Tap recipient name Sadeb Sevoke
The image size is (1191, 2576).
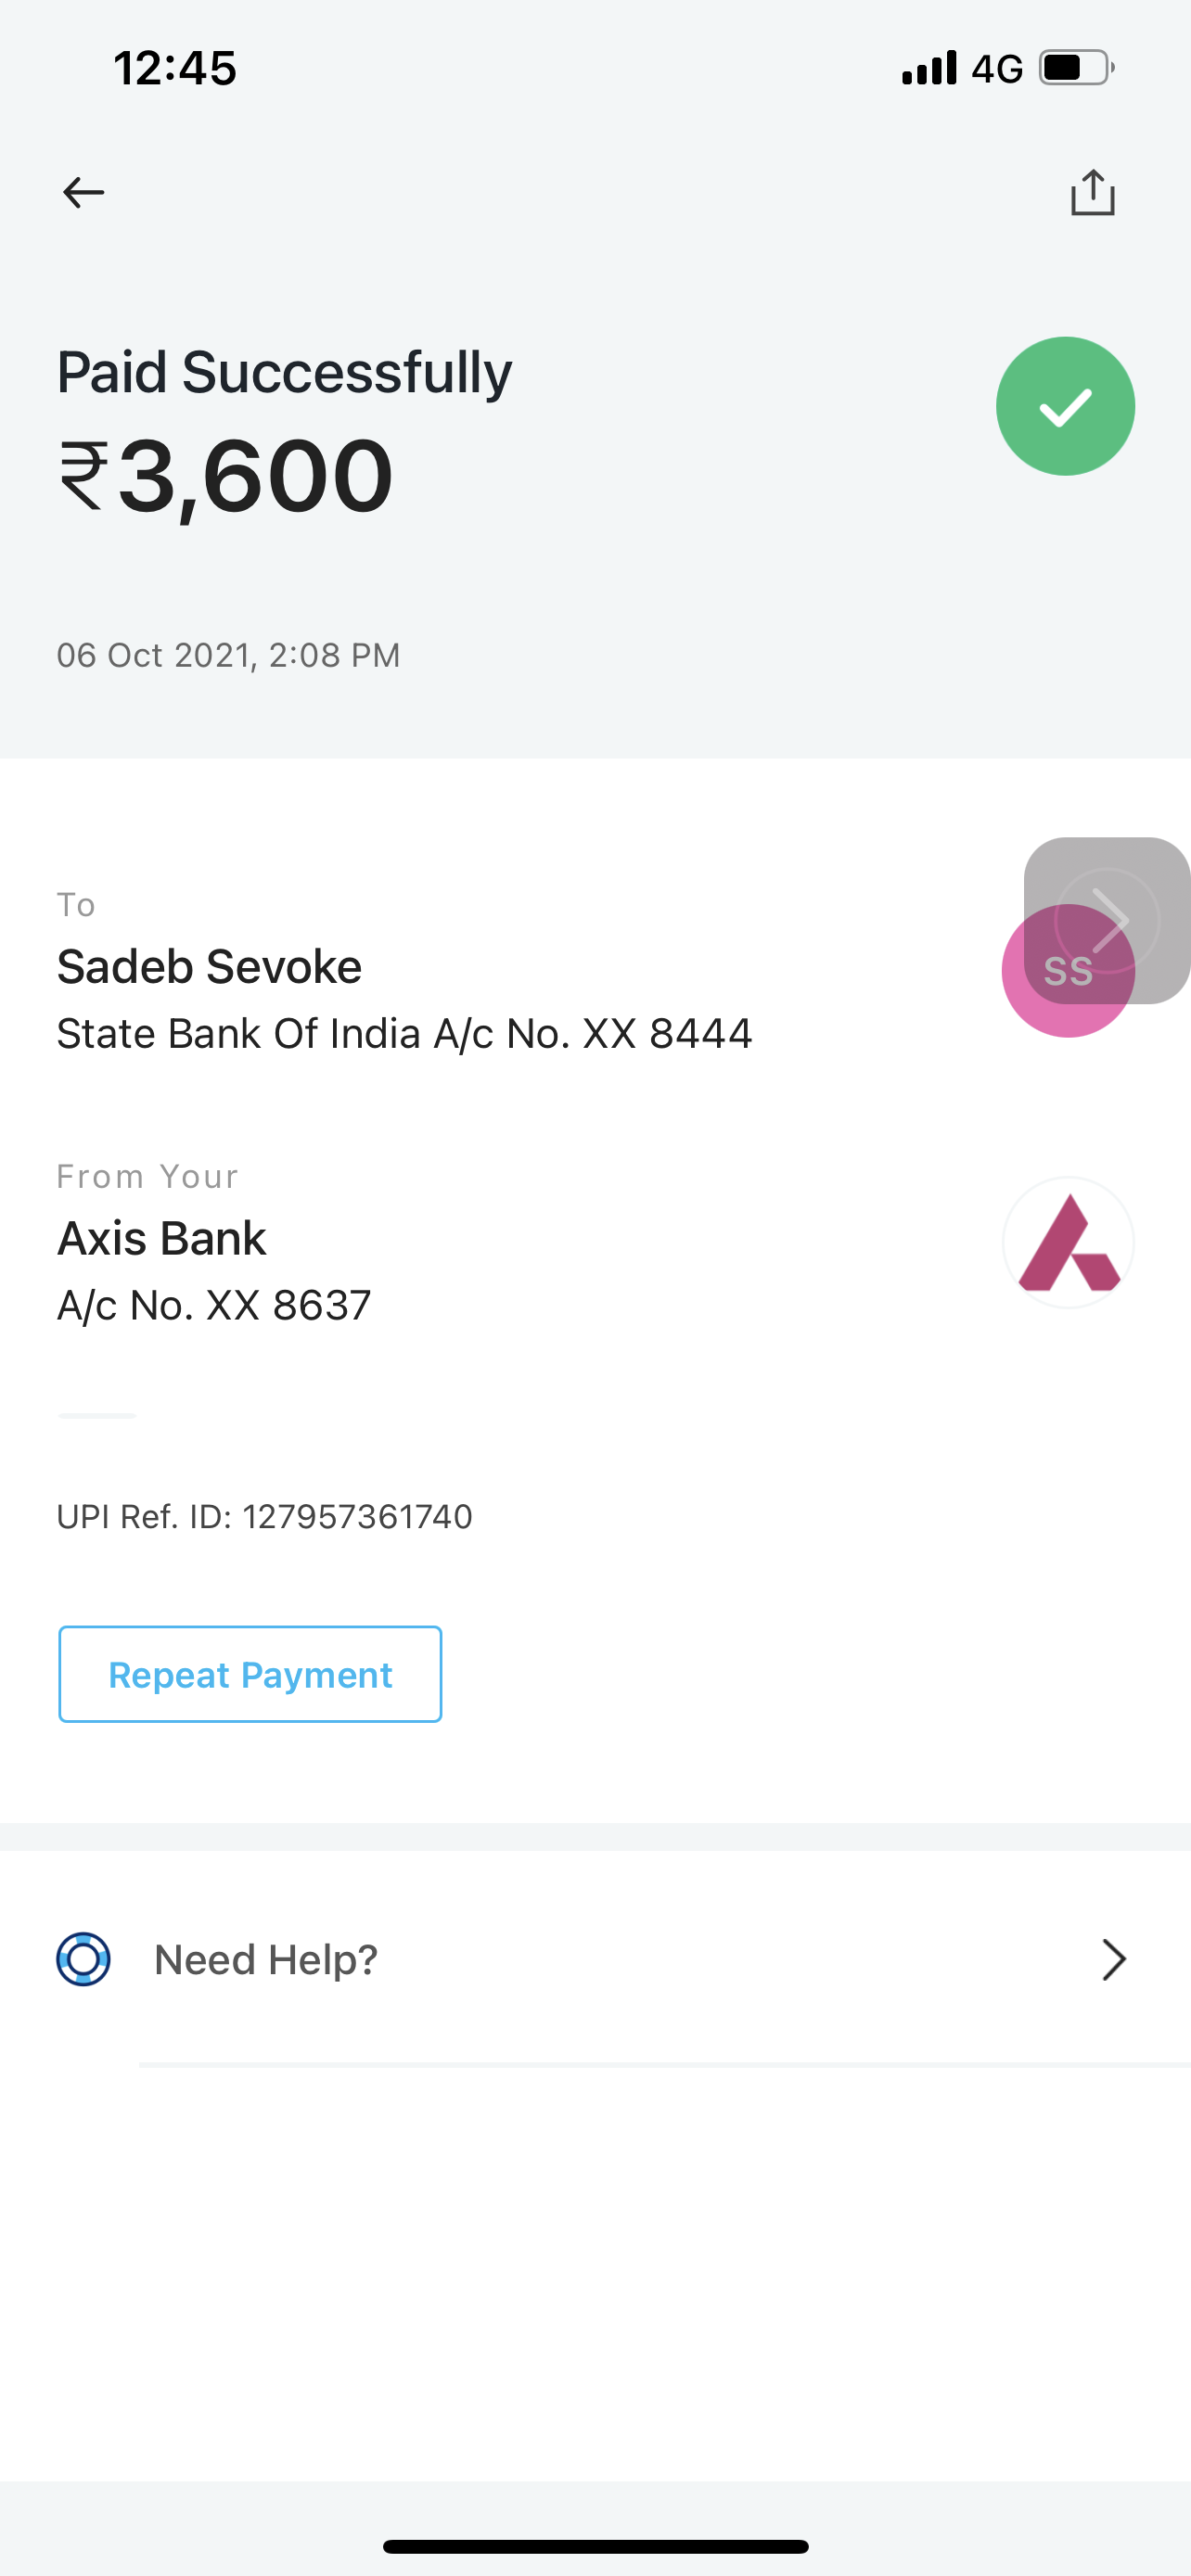coord(209,967)
